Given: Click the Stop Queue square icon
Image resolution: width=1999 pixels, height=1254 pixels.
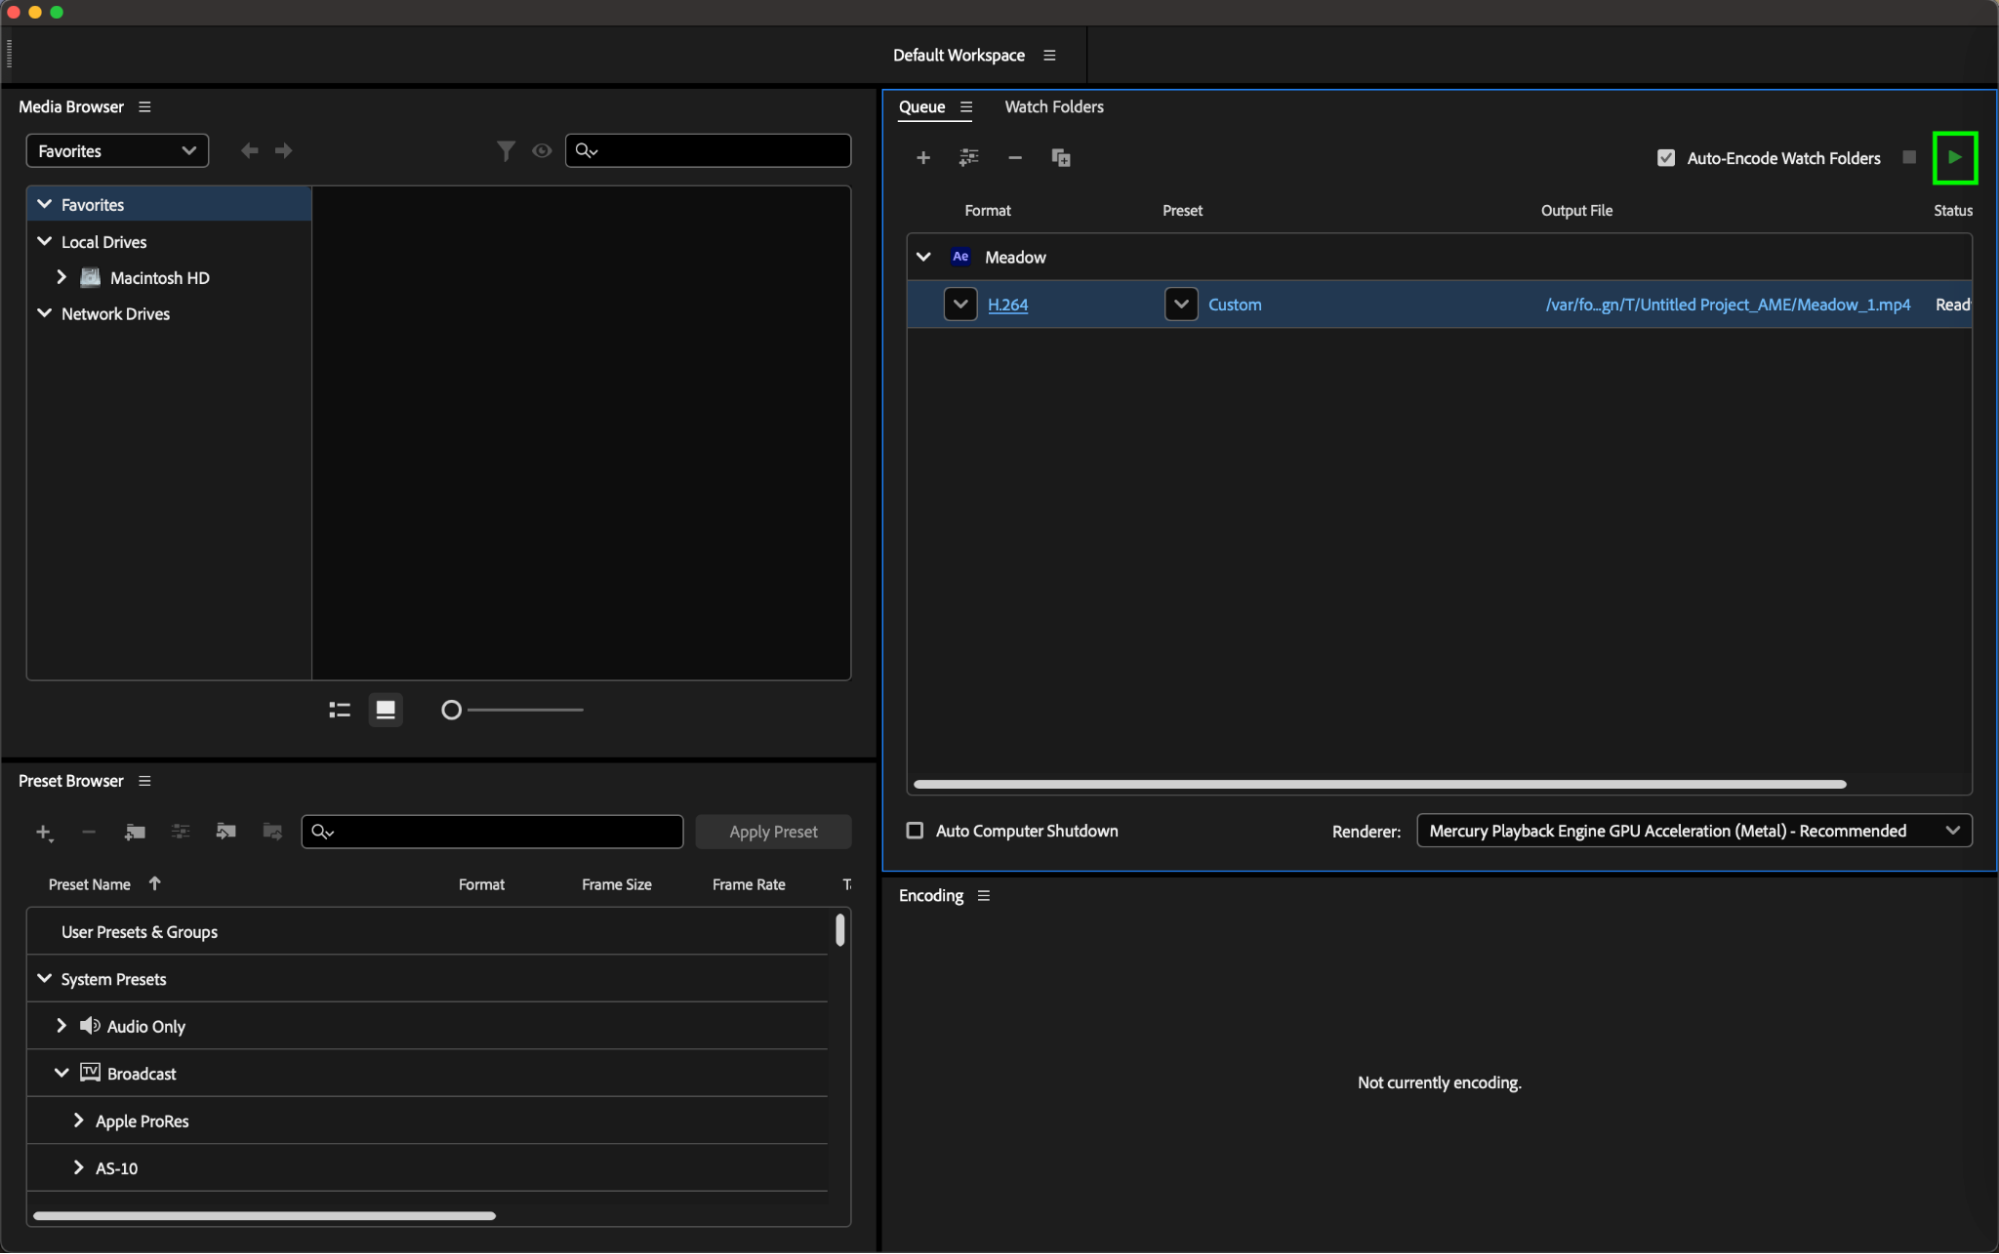Looking at the screenshot, I should click(1909, 157).
